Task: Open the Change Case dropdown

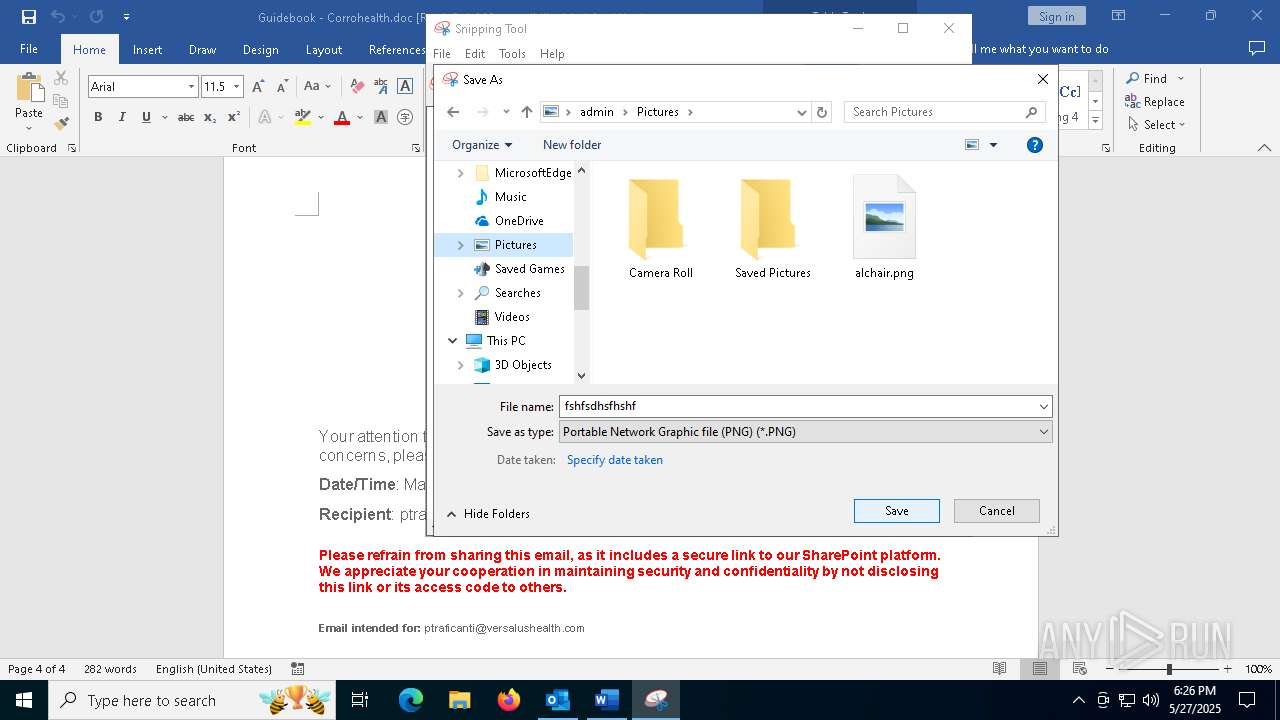Action: pyautogui.click(x=317, y=87)
